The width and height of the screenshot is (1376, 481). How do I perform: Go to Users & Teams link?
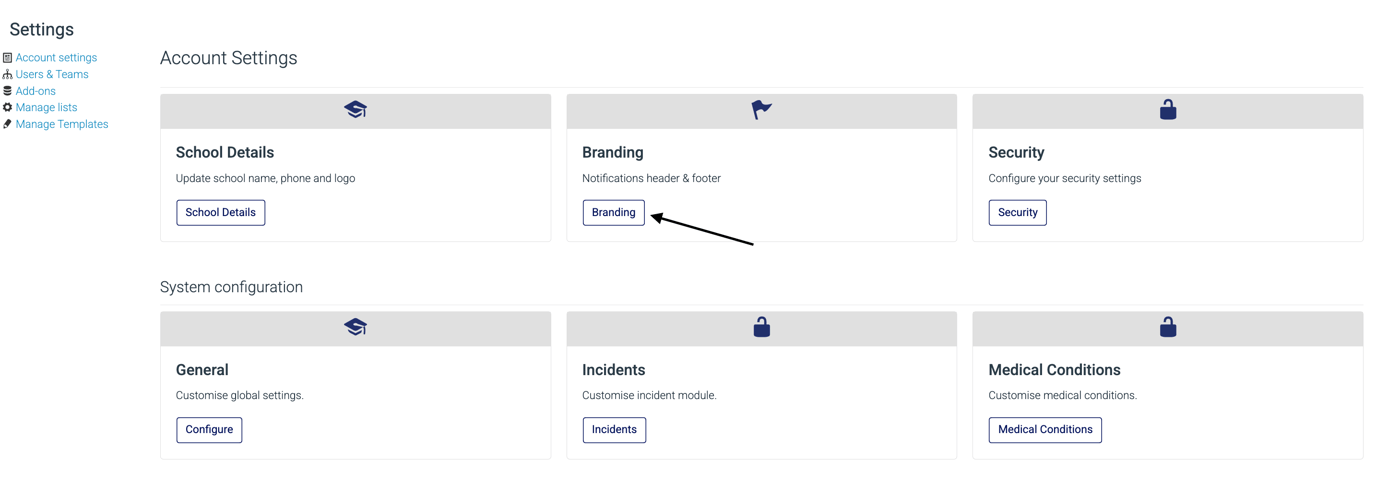pos(52,74)
